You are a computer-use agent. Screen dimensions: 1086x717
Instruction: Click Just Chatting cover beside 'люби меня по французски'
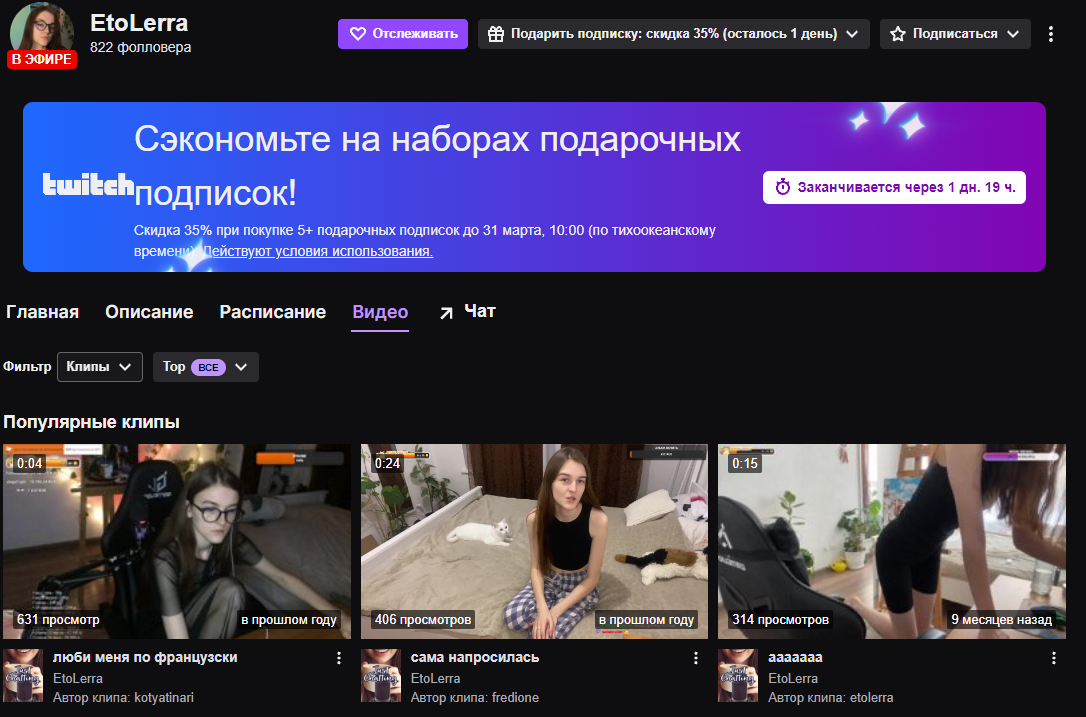pos(23,675)
